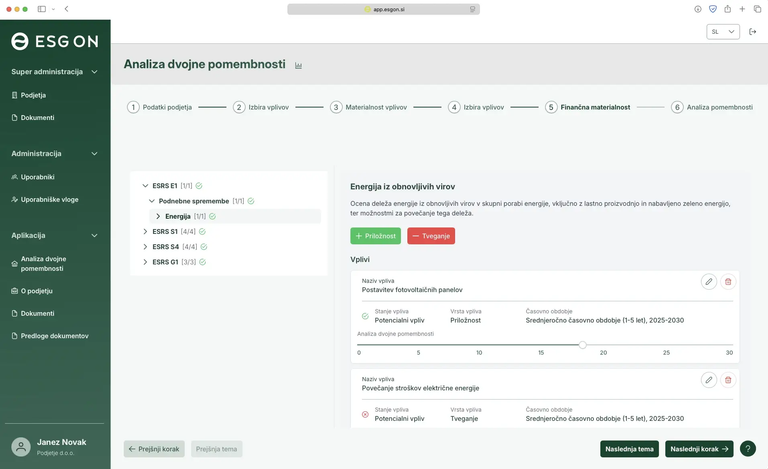Click check icon next to ESRS S1
Image resolution: width=768 pixels, height=469 pixels.
tap(202, 232)
